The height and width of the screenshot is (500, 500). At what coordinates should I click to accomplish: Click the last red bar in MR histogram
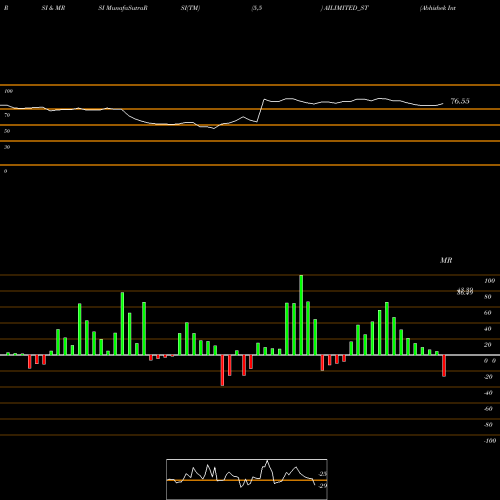click(x=444, y=366)
